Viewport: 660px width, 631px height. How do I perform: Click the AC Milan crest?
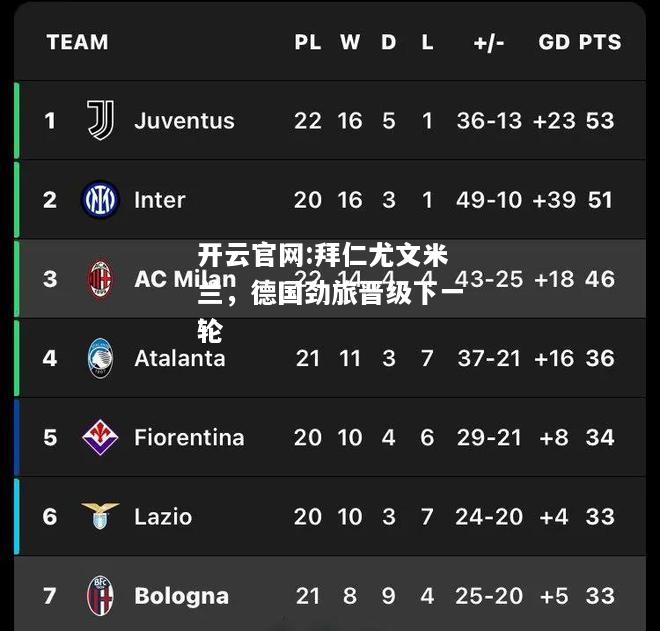pos(100,279)
